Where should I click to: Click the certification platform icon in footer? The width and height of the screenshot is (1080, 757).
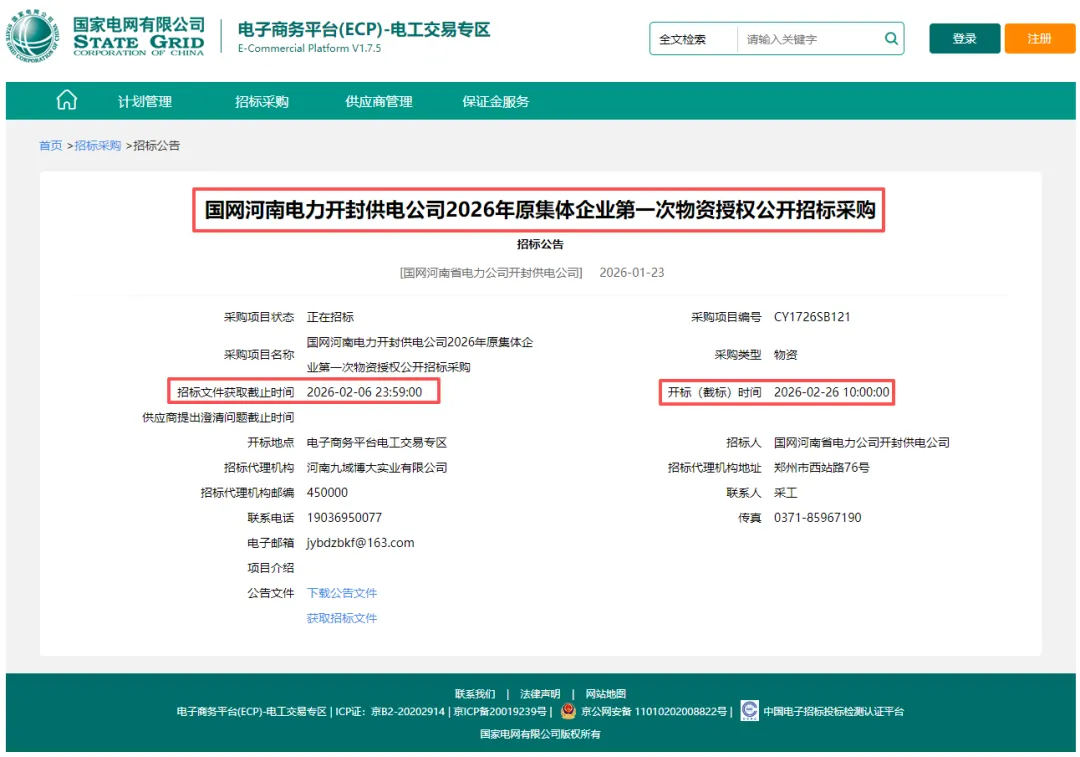749,710
